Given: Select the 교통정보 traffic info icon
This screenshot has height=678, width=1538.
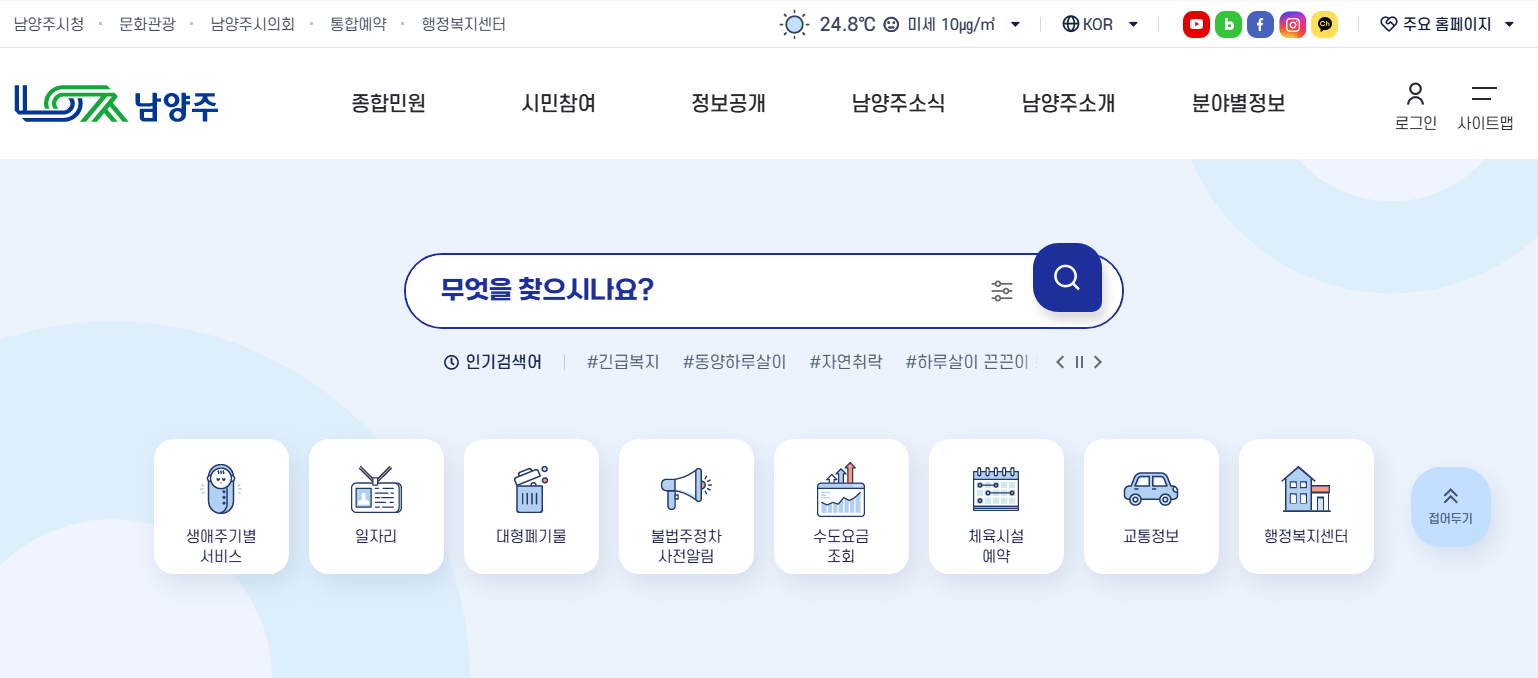Looking at the screenshot, I should (1151, 505).
